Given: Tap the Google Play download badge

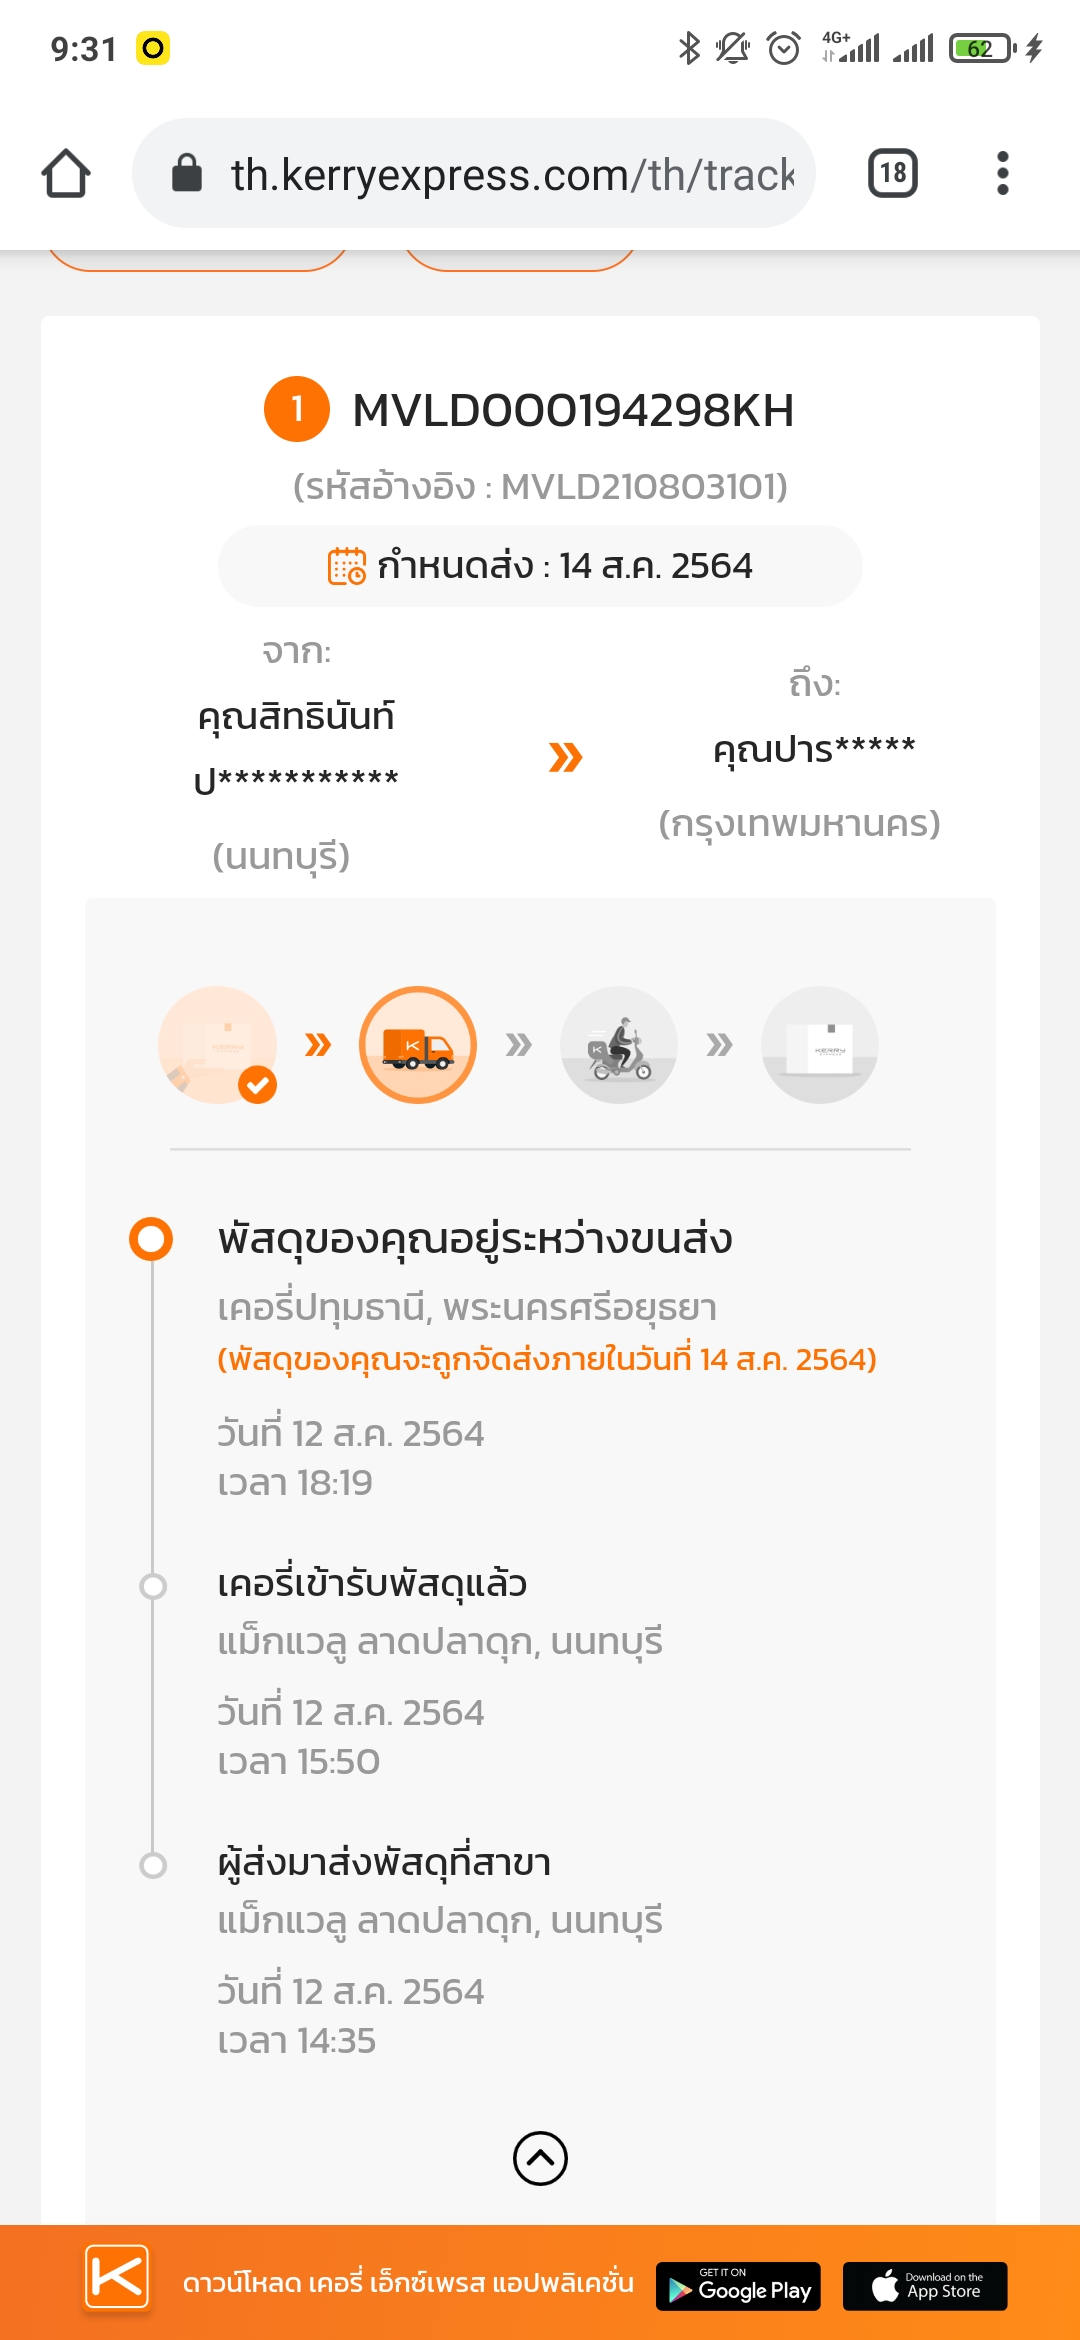Looking at the screenshot, I should pos(738,2286).
